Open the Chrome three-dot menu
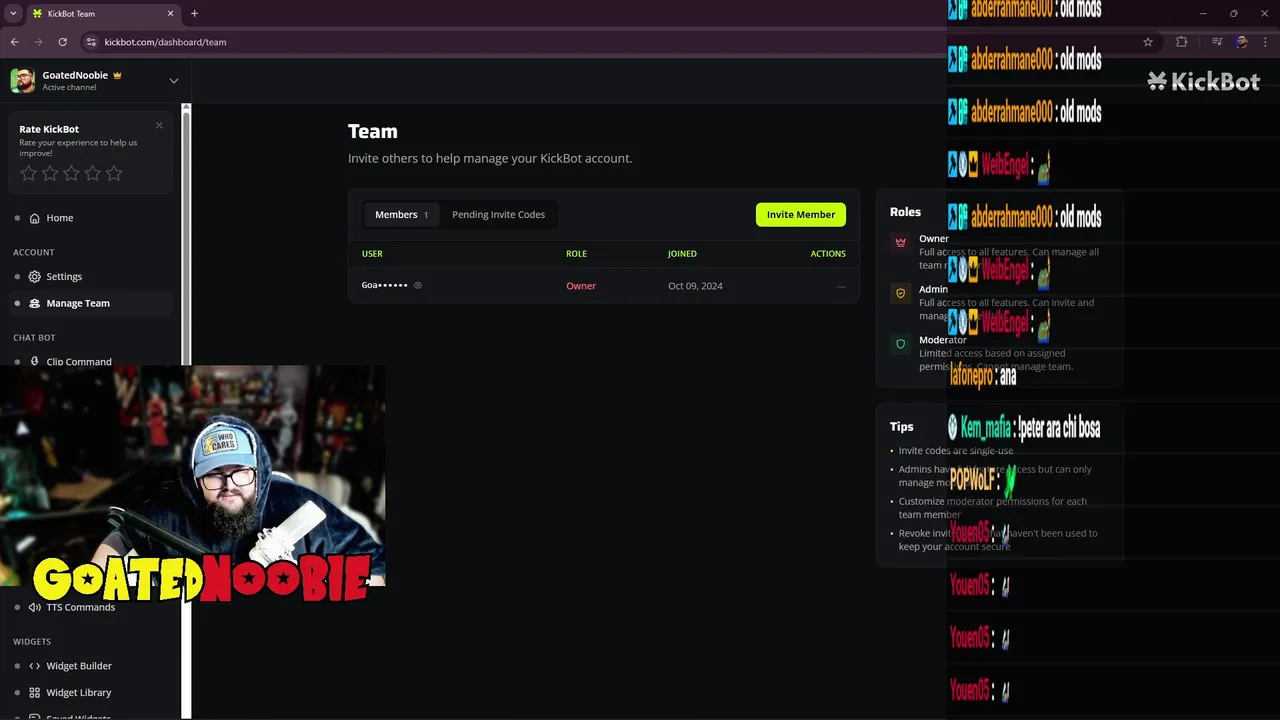The height and width of the screenshot is (720, 1280). coord(1265,42)
